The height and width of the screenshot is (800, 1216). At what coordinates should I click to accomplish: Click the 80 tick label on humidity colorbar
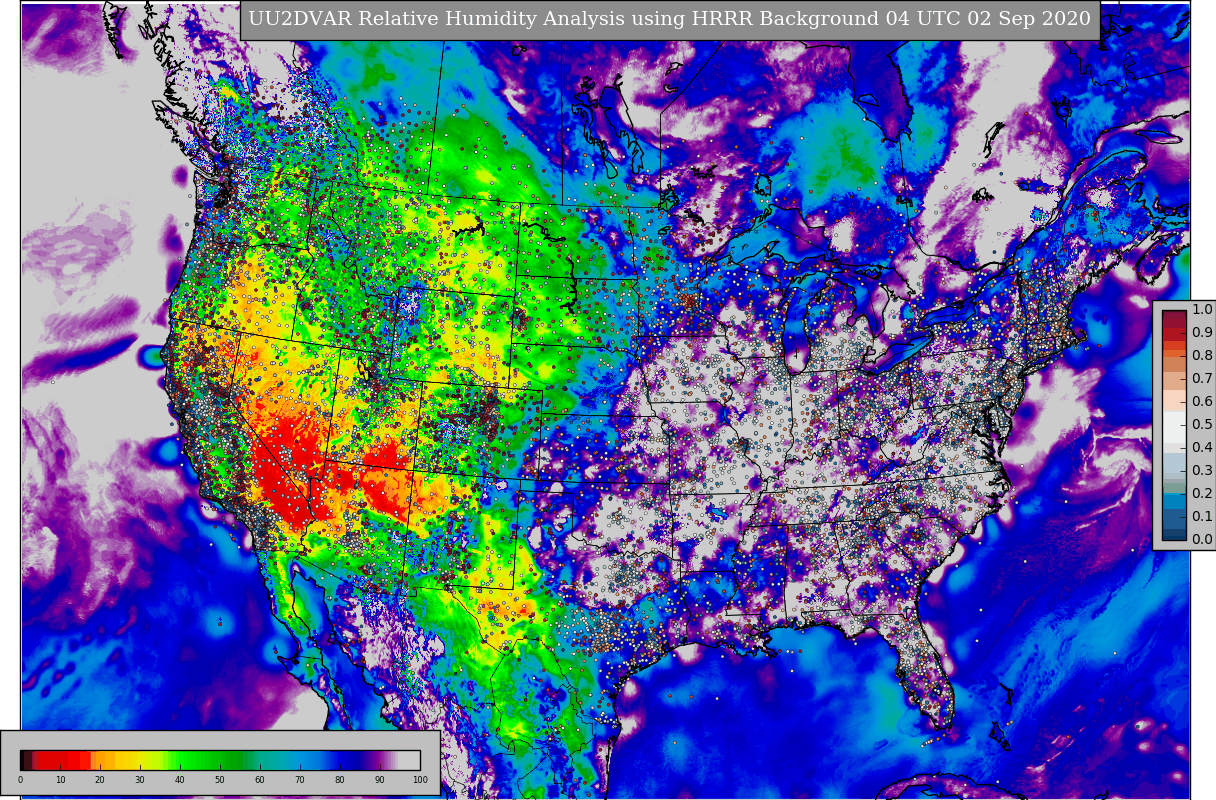pyautogui.click(x=340, y=780)
